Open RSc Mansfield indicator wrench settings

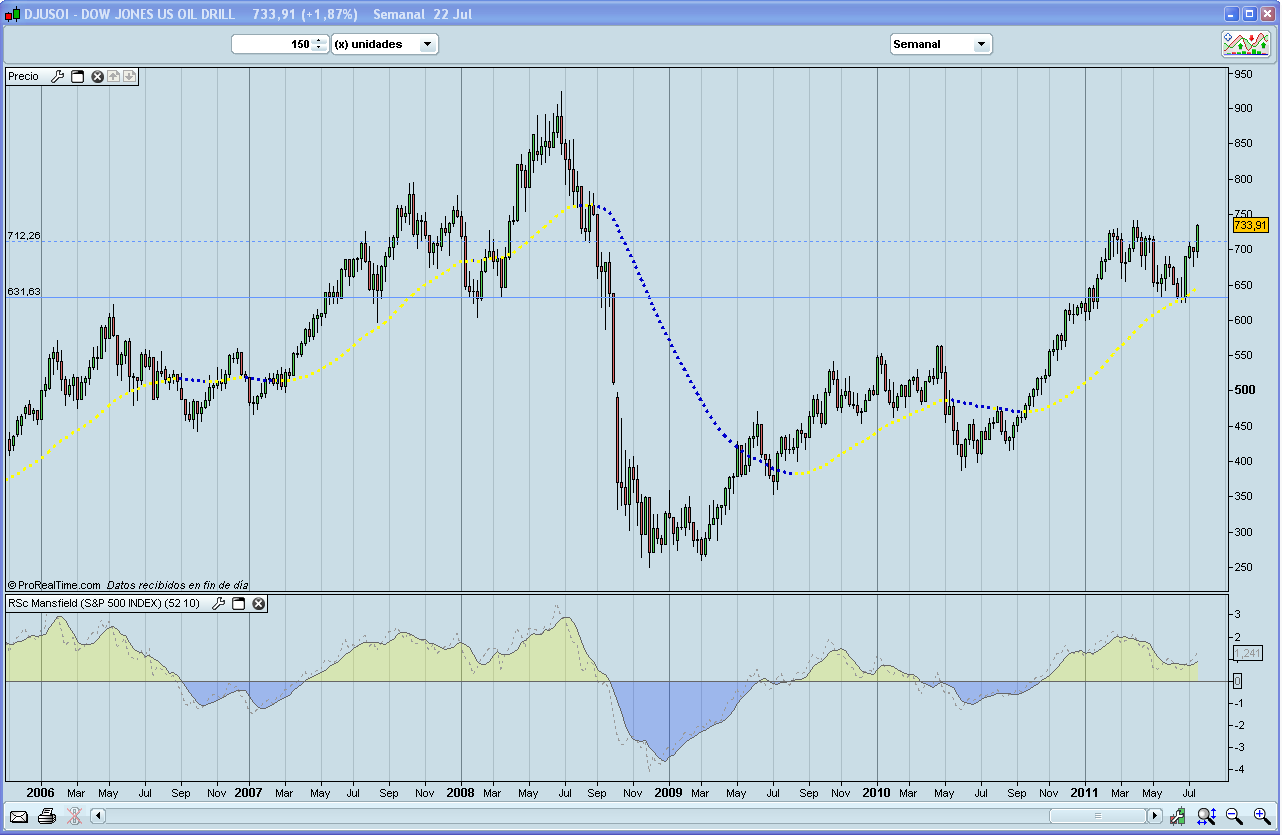pyautogui.click(x=218, y=604)
